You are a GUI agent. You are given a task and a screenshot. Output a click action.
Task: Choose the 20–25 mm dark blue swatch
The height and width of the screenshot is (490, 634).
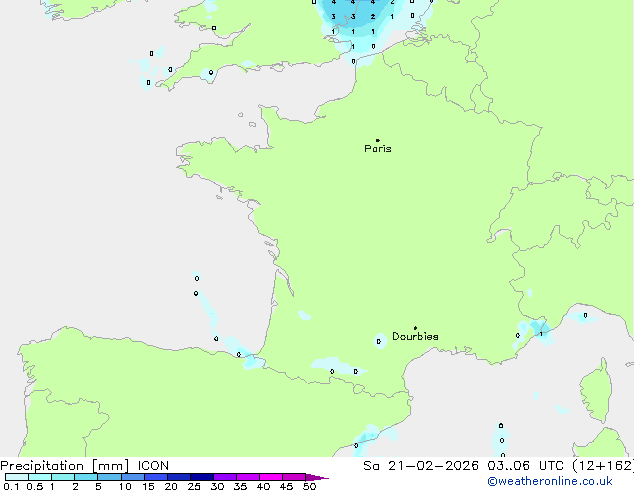178,477
